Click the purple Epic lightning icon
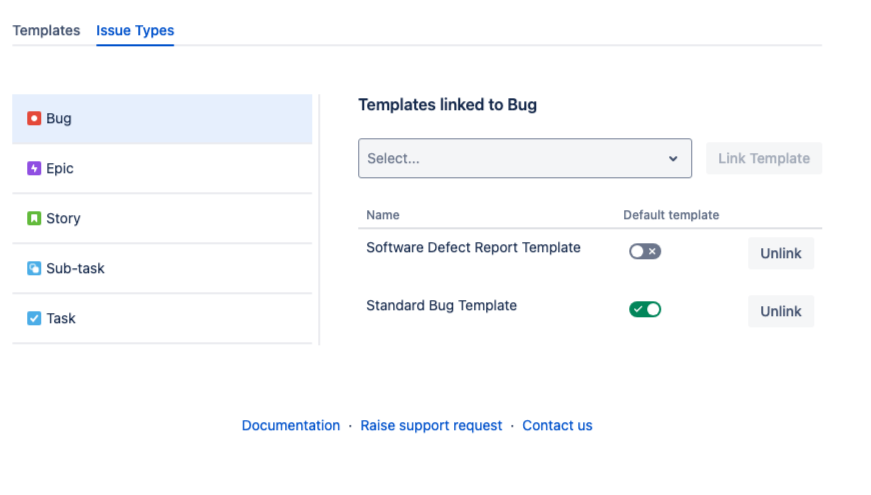 34,168
